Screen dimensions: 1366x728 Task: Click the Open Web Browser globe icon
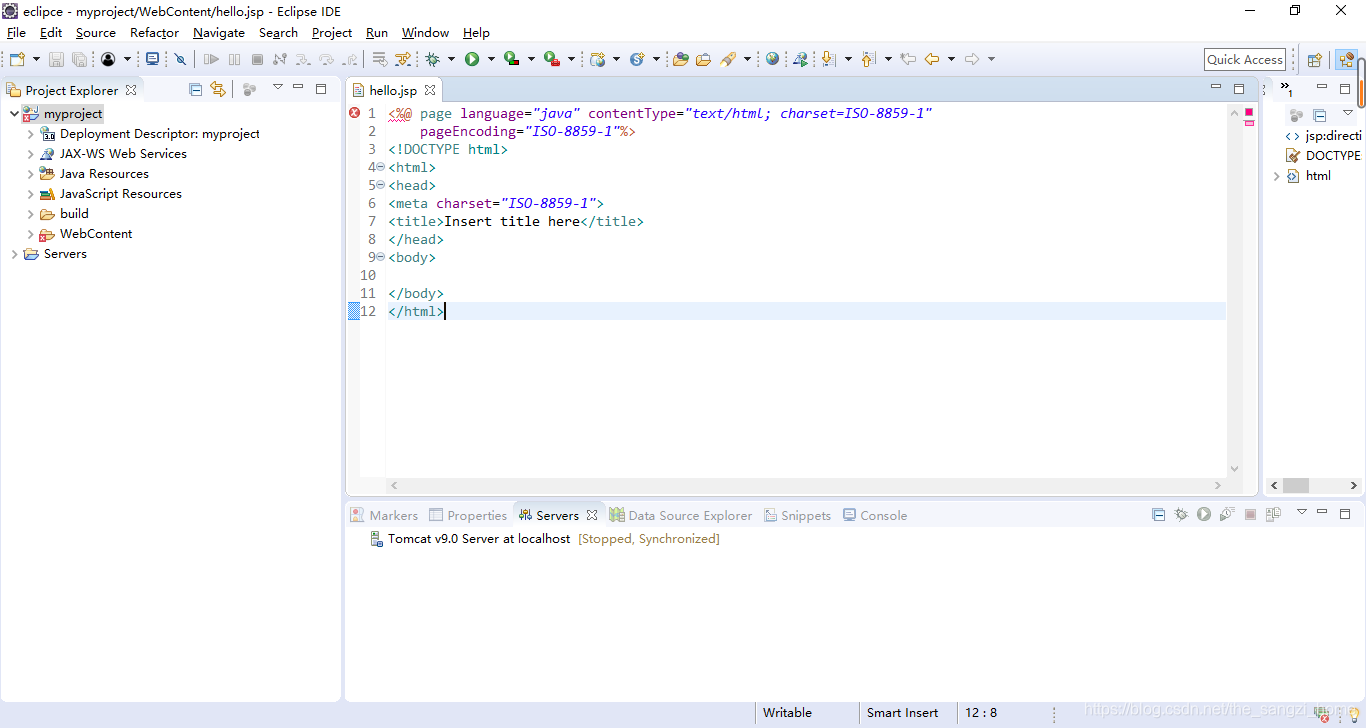click(x=772, y=59)
